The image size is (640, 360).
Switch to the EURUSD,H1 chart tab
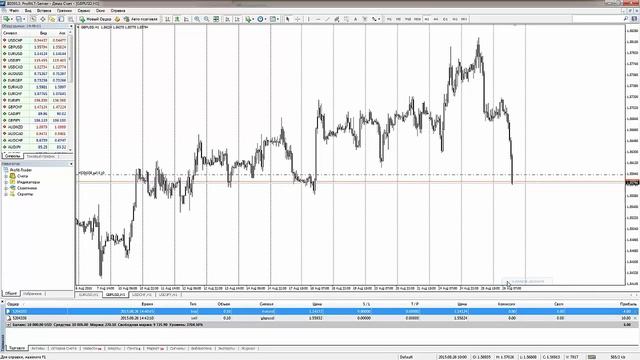pos(89,294)
